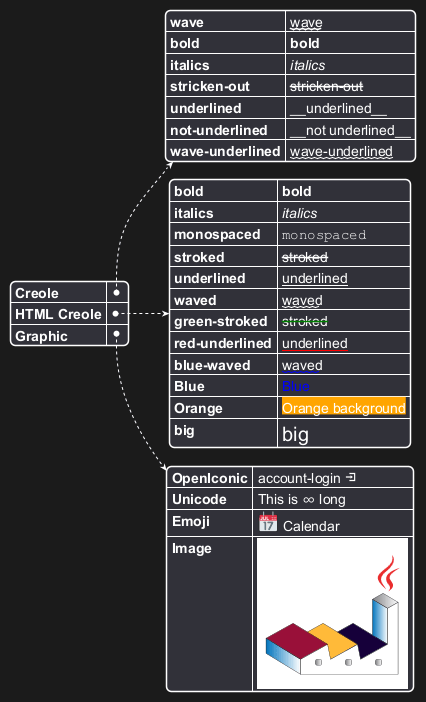The width and height of the screenshot is (426, 702).
Task: Click the calendar emoji icon
Action: pos(268,522)
